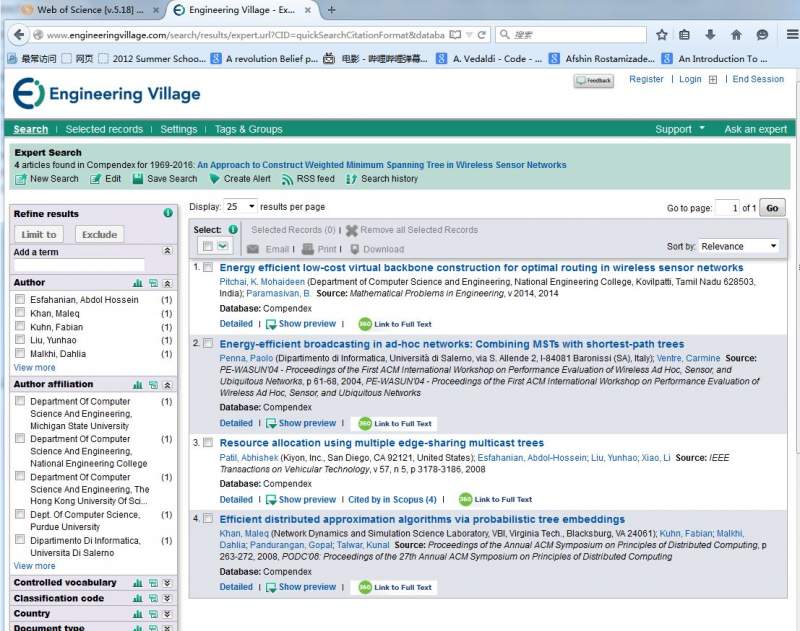The image size is (800, 631).
Task: Open Classification code chart icon
Action: tap(138, 598)
